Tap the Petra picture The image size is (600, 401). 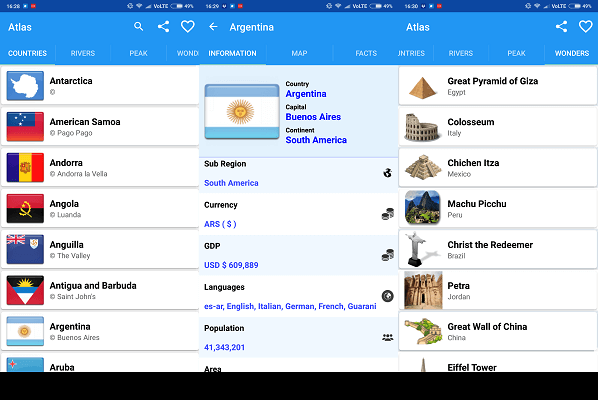tap(423, 290)
